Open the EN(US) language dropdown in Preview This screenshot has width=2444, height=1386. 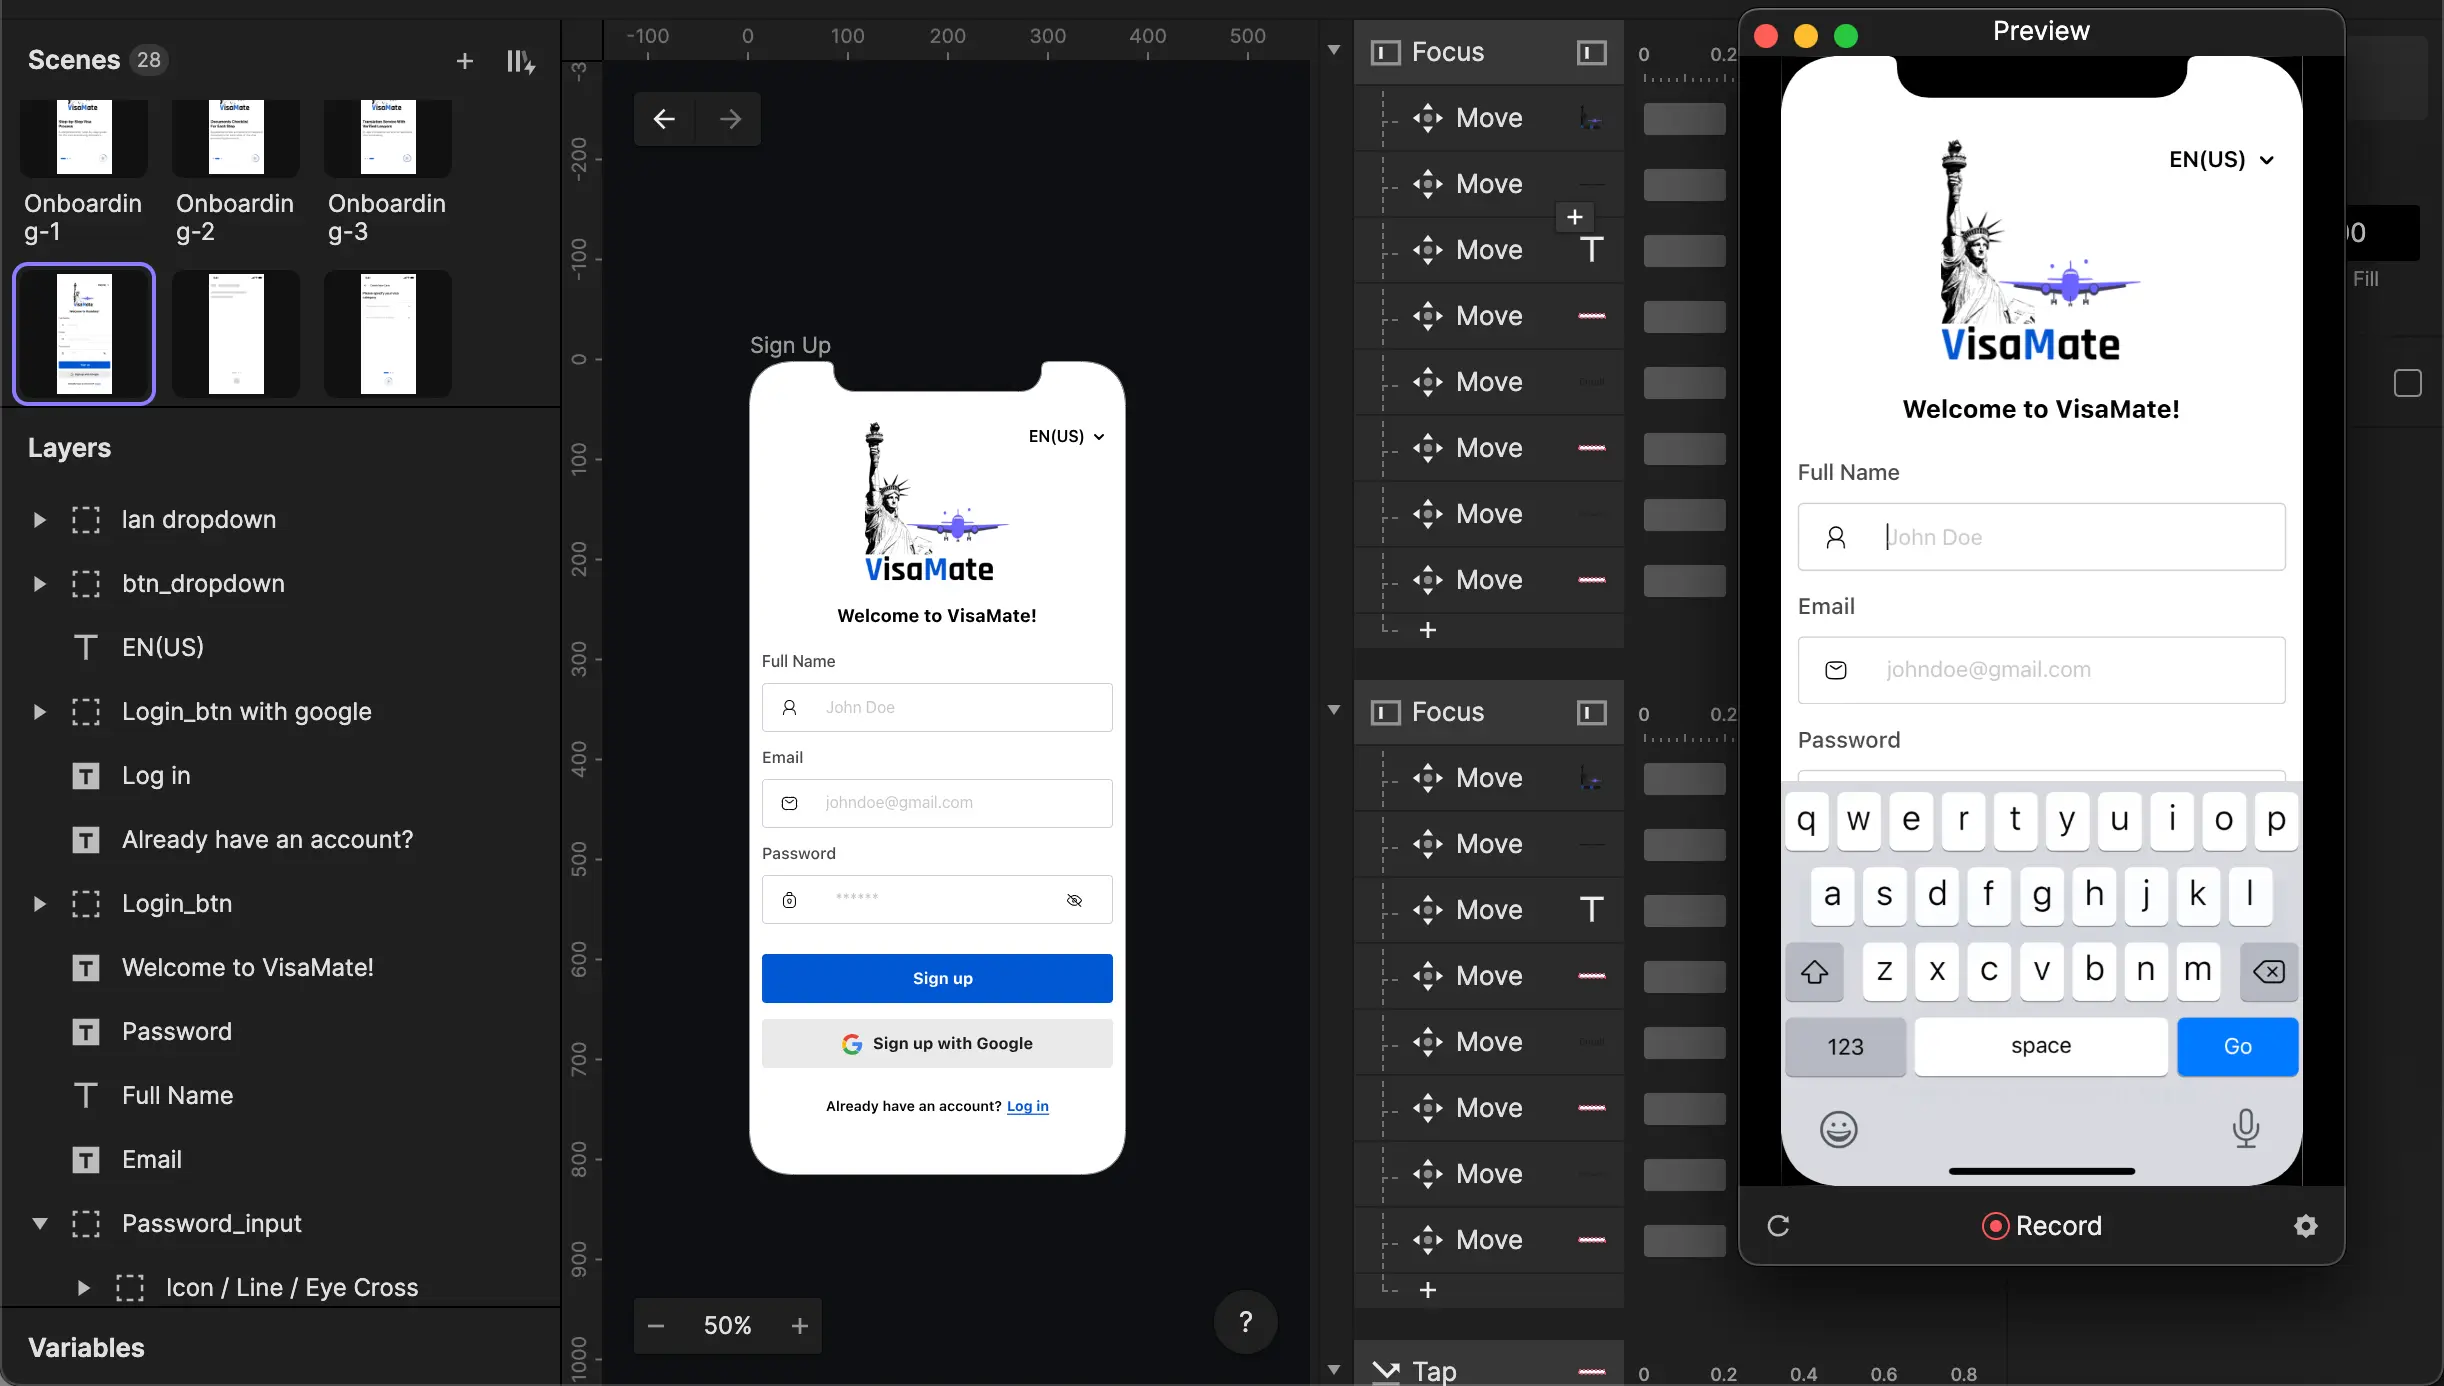pyautogui.click(x=2221, y=160)
